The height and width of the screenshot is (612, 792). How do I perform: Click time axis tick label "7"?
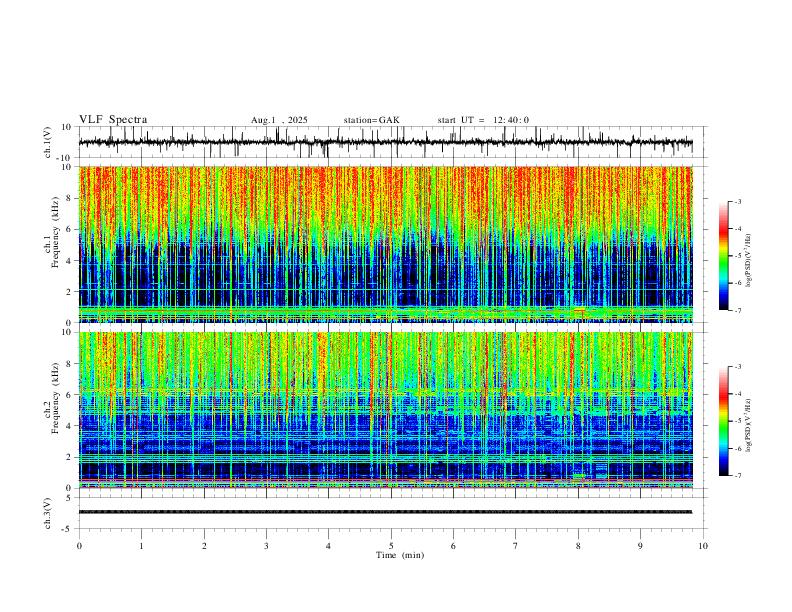click(516, 546)
